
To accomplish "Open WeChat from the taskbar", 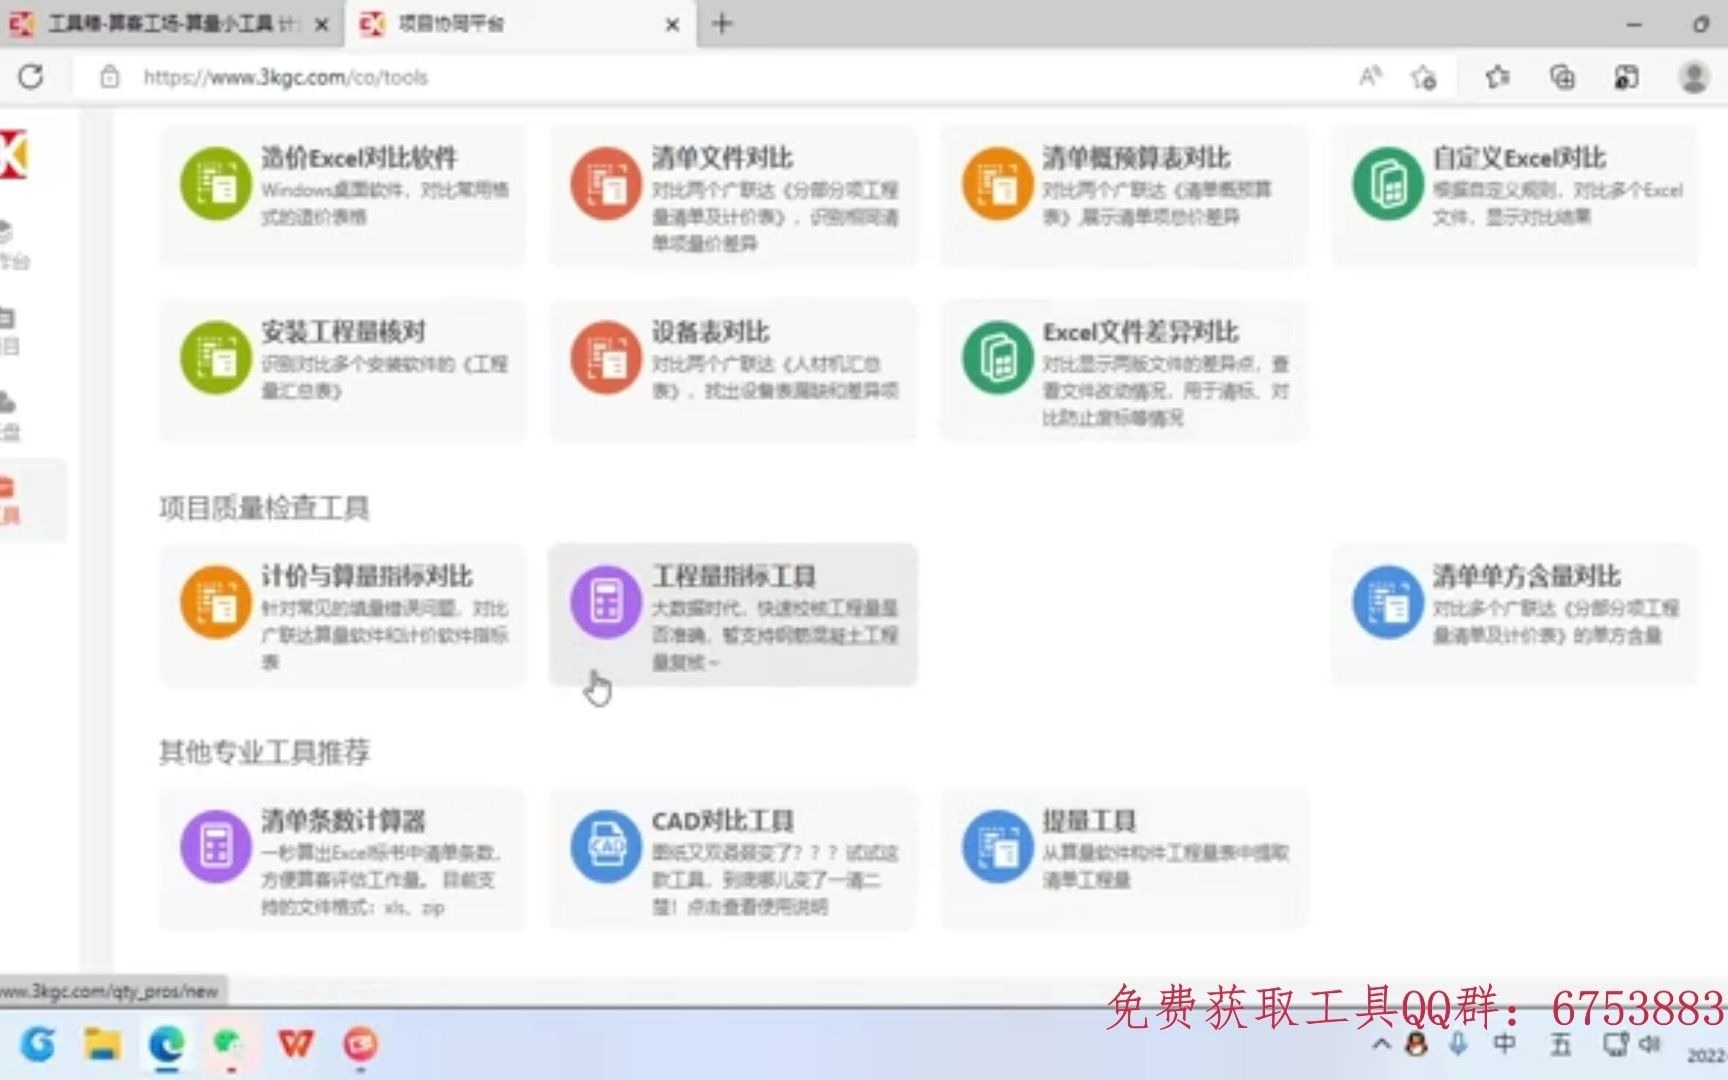I will click(x=230, y=1044).
